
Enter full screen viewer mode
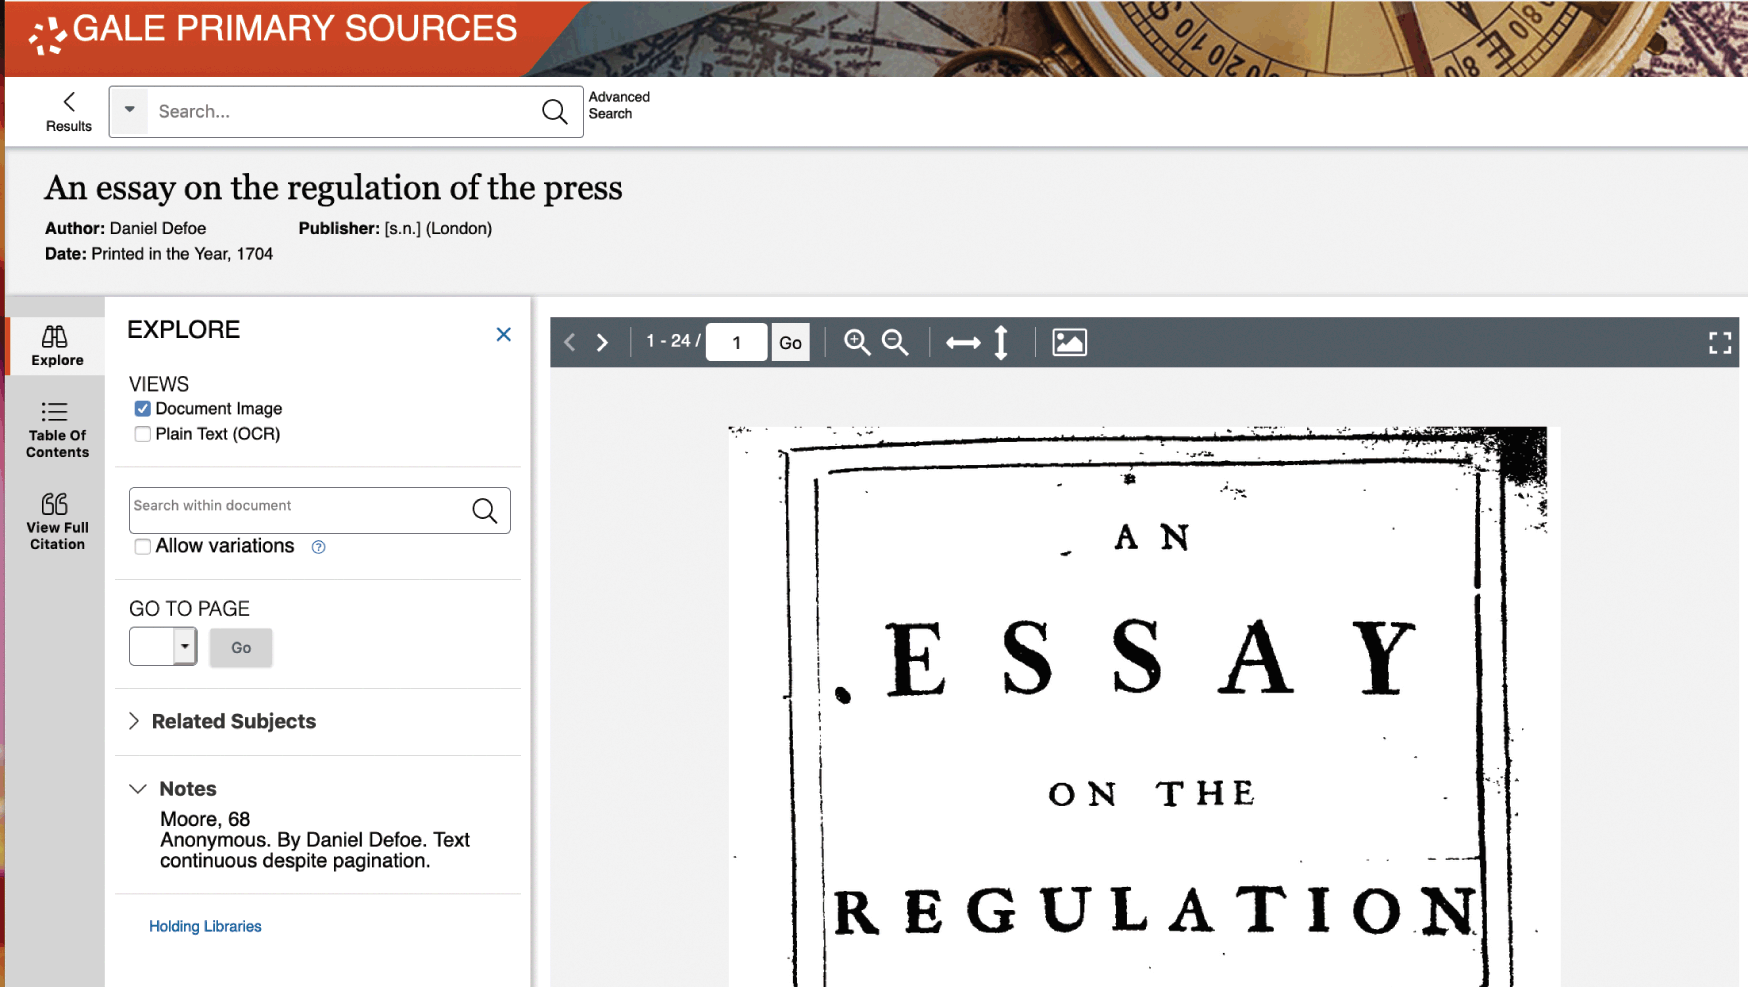click(1719, 343)
